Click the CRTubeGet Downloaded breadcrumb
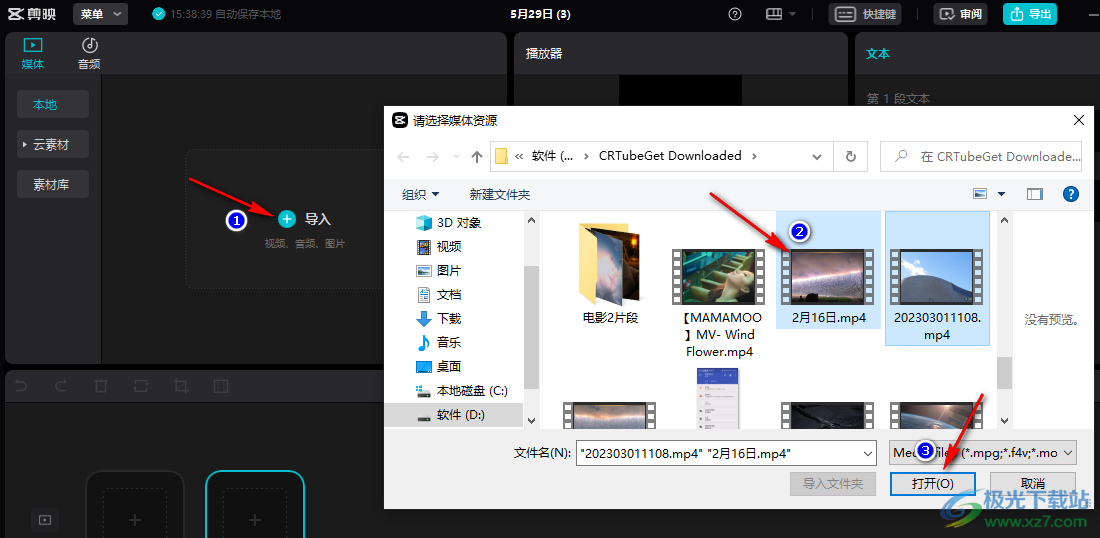Image resolution: width=1100 pixels, height=538 pixels. point(670,156)
